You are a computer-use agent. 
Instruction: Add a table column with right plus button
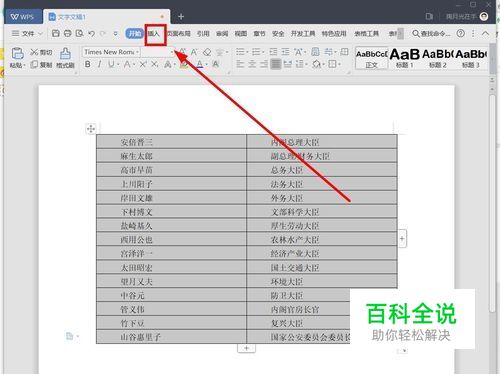pos(402,239)
